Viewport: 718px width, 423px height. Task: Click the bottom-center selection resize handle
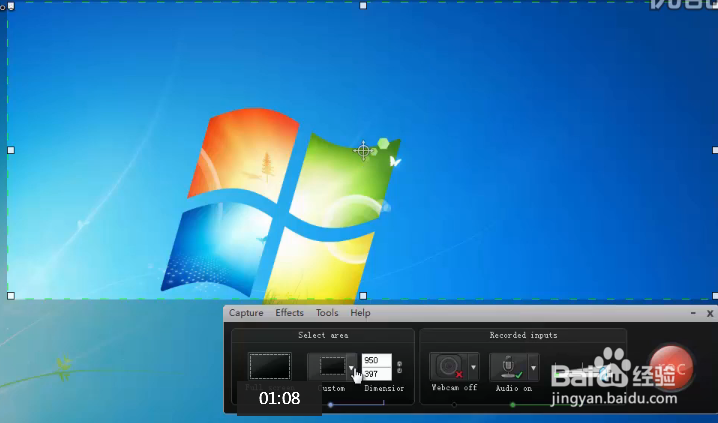coord(363,296)
